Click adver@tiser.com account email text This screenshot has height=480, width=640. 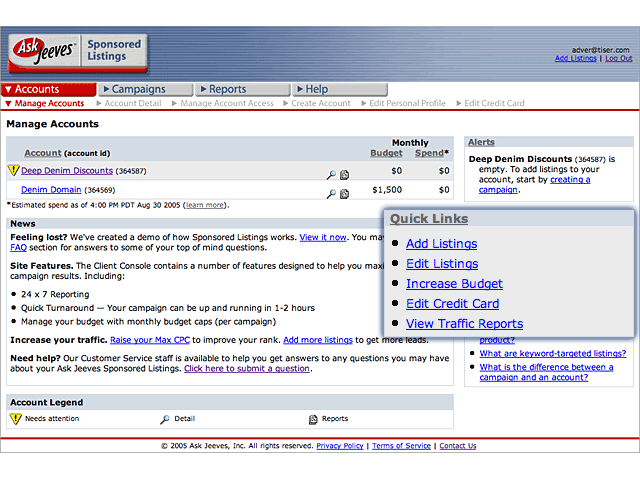click(x=600, y=50)
